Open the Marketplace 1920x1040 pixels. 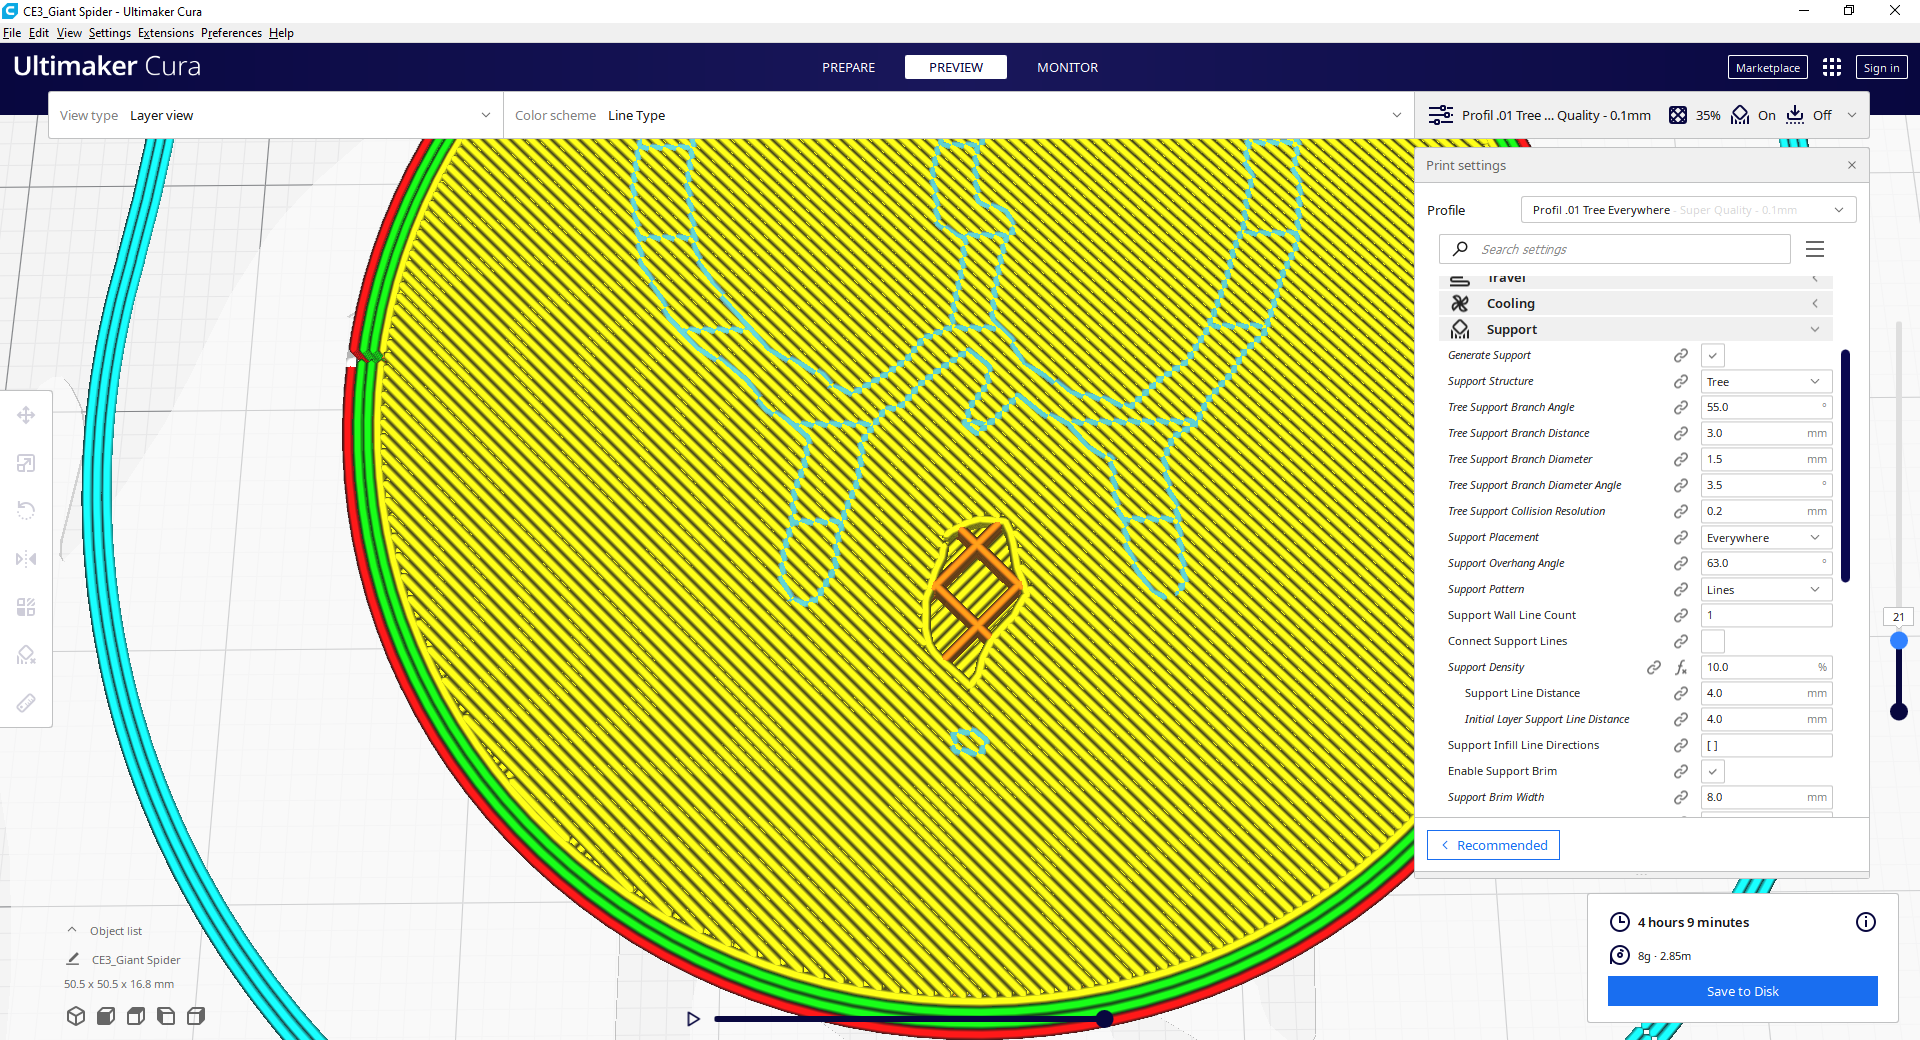(1767, 67)
